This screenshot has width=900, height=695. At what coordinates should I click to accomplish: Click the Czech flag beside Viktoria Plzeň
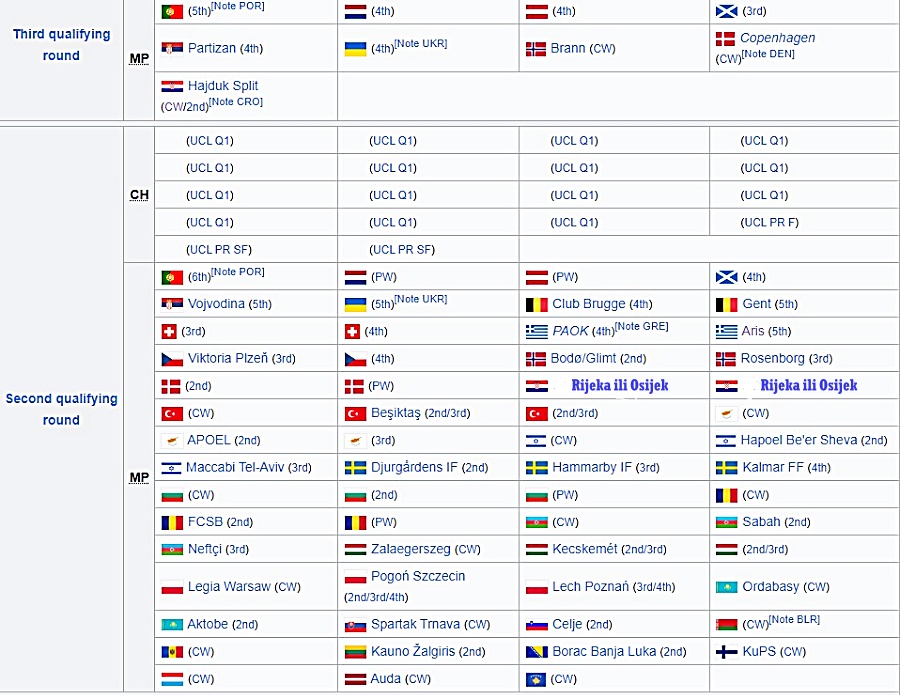point(172,359)
